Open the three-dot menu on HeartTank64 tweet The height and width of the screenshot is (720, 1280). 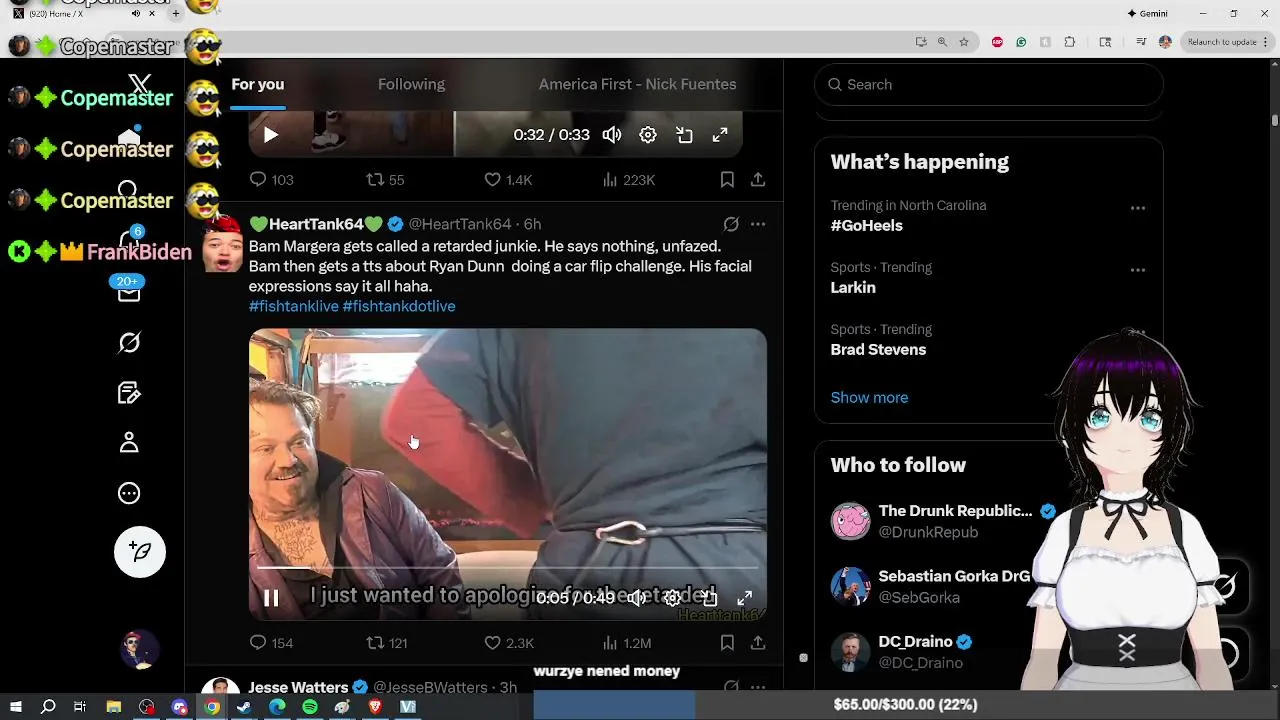click(758, 224)
